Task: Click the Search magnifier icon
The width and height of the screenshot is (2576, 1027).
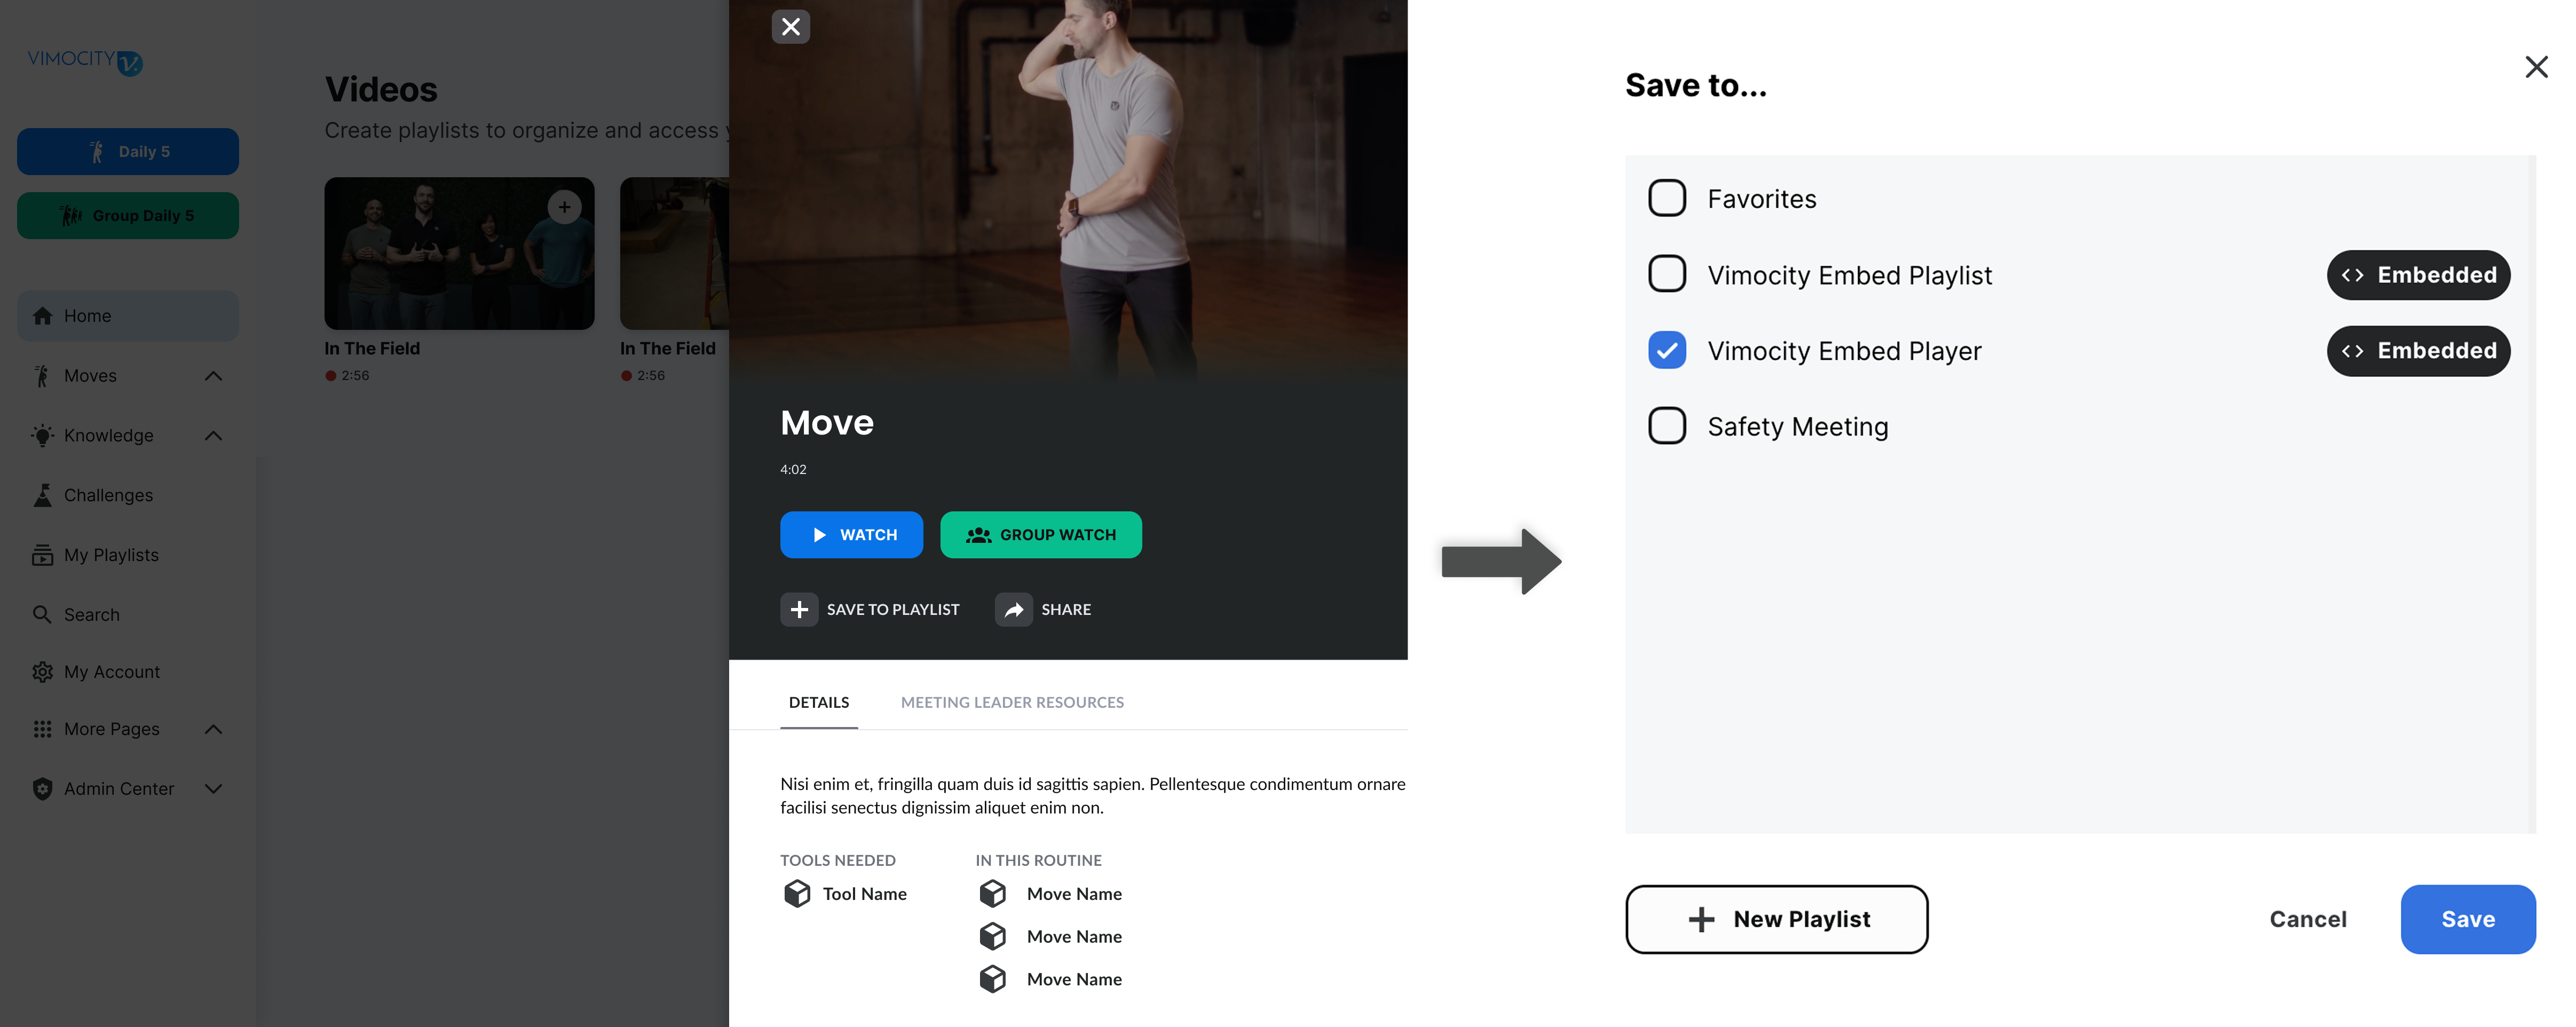Action: click(x=42, y=614)
